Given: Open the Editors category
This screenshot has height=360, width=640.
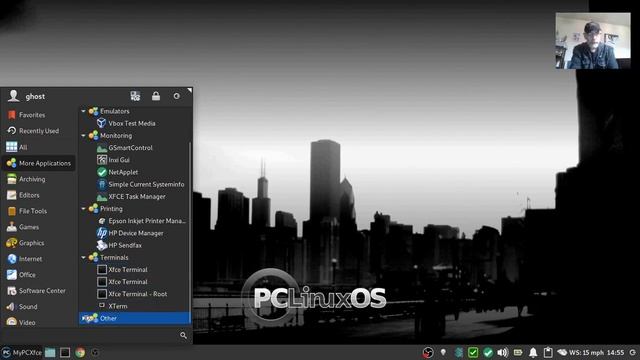Looking at the screenshot, I should 39,195.
